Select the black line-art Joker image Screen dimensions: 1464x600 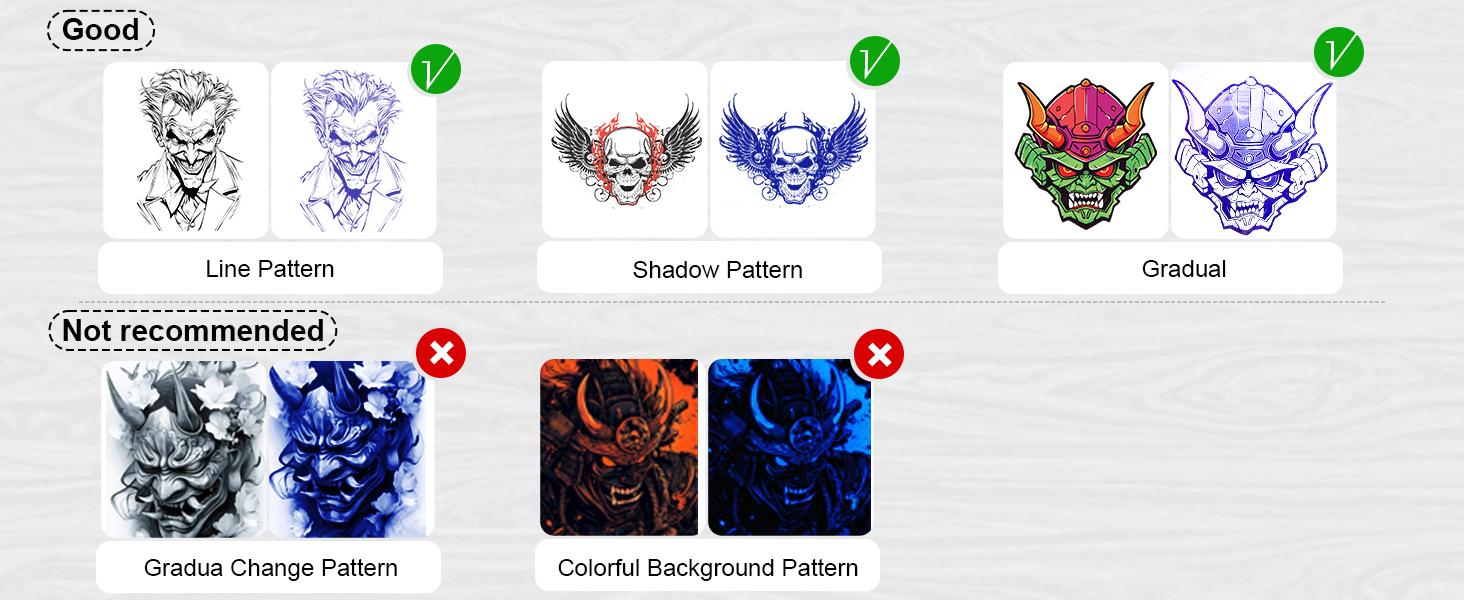pyautogui.click(x=186, y=150)
